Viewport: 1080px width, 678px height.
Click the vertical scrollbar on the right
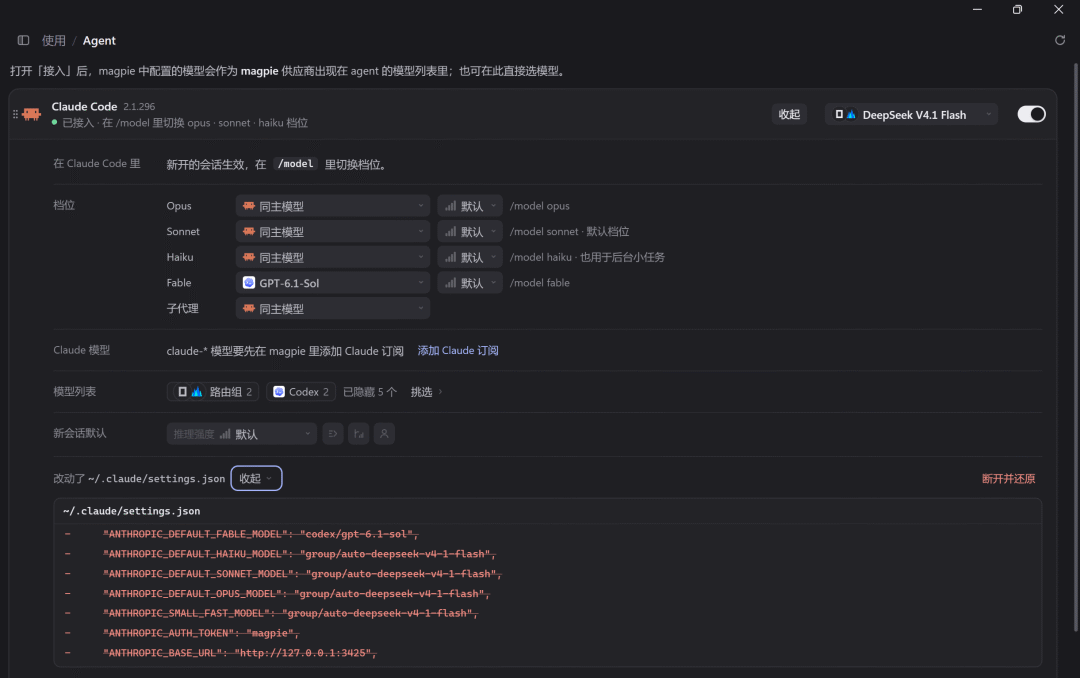(x=1075, y=347)
